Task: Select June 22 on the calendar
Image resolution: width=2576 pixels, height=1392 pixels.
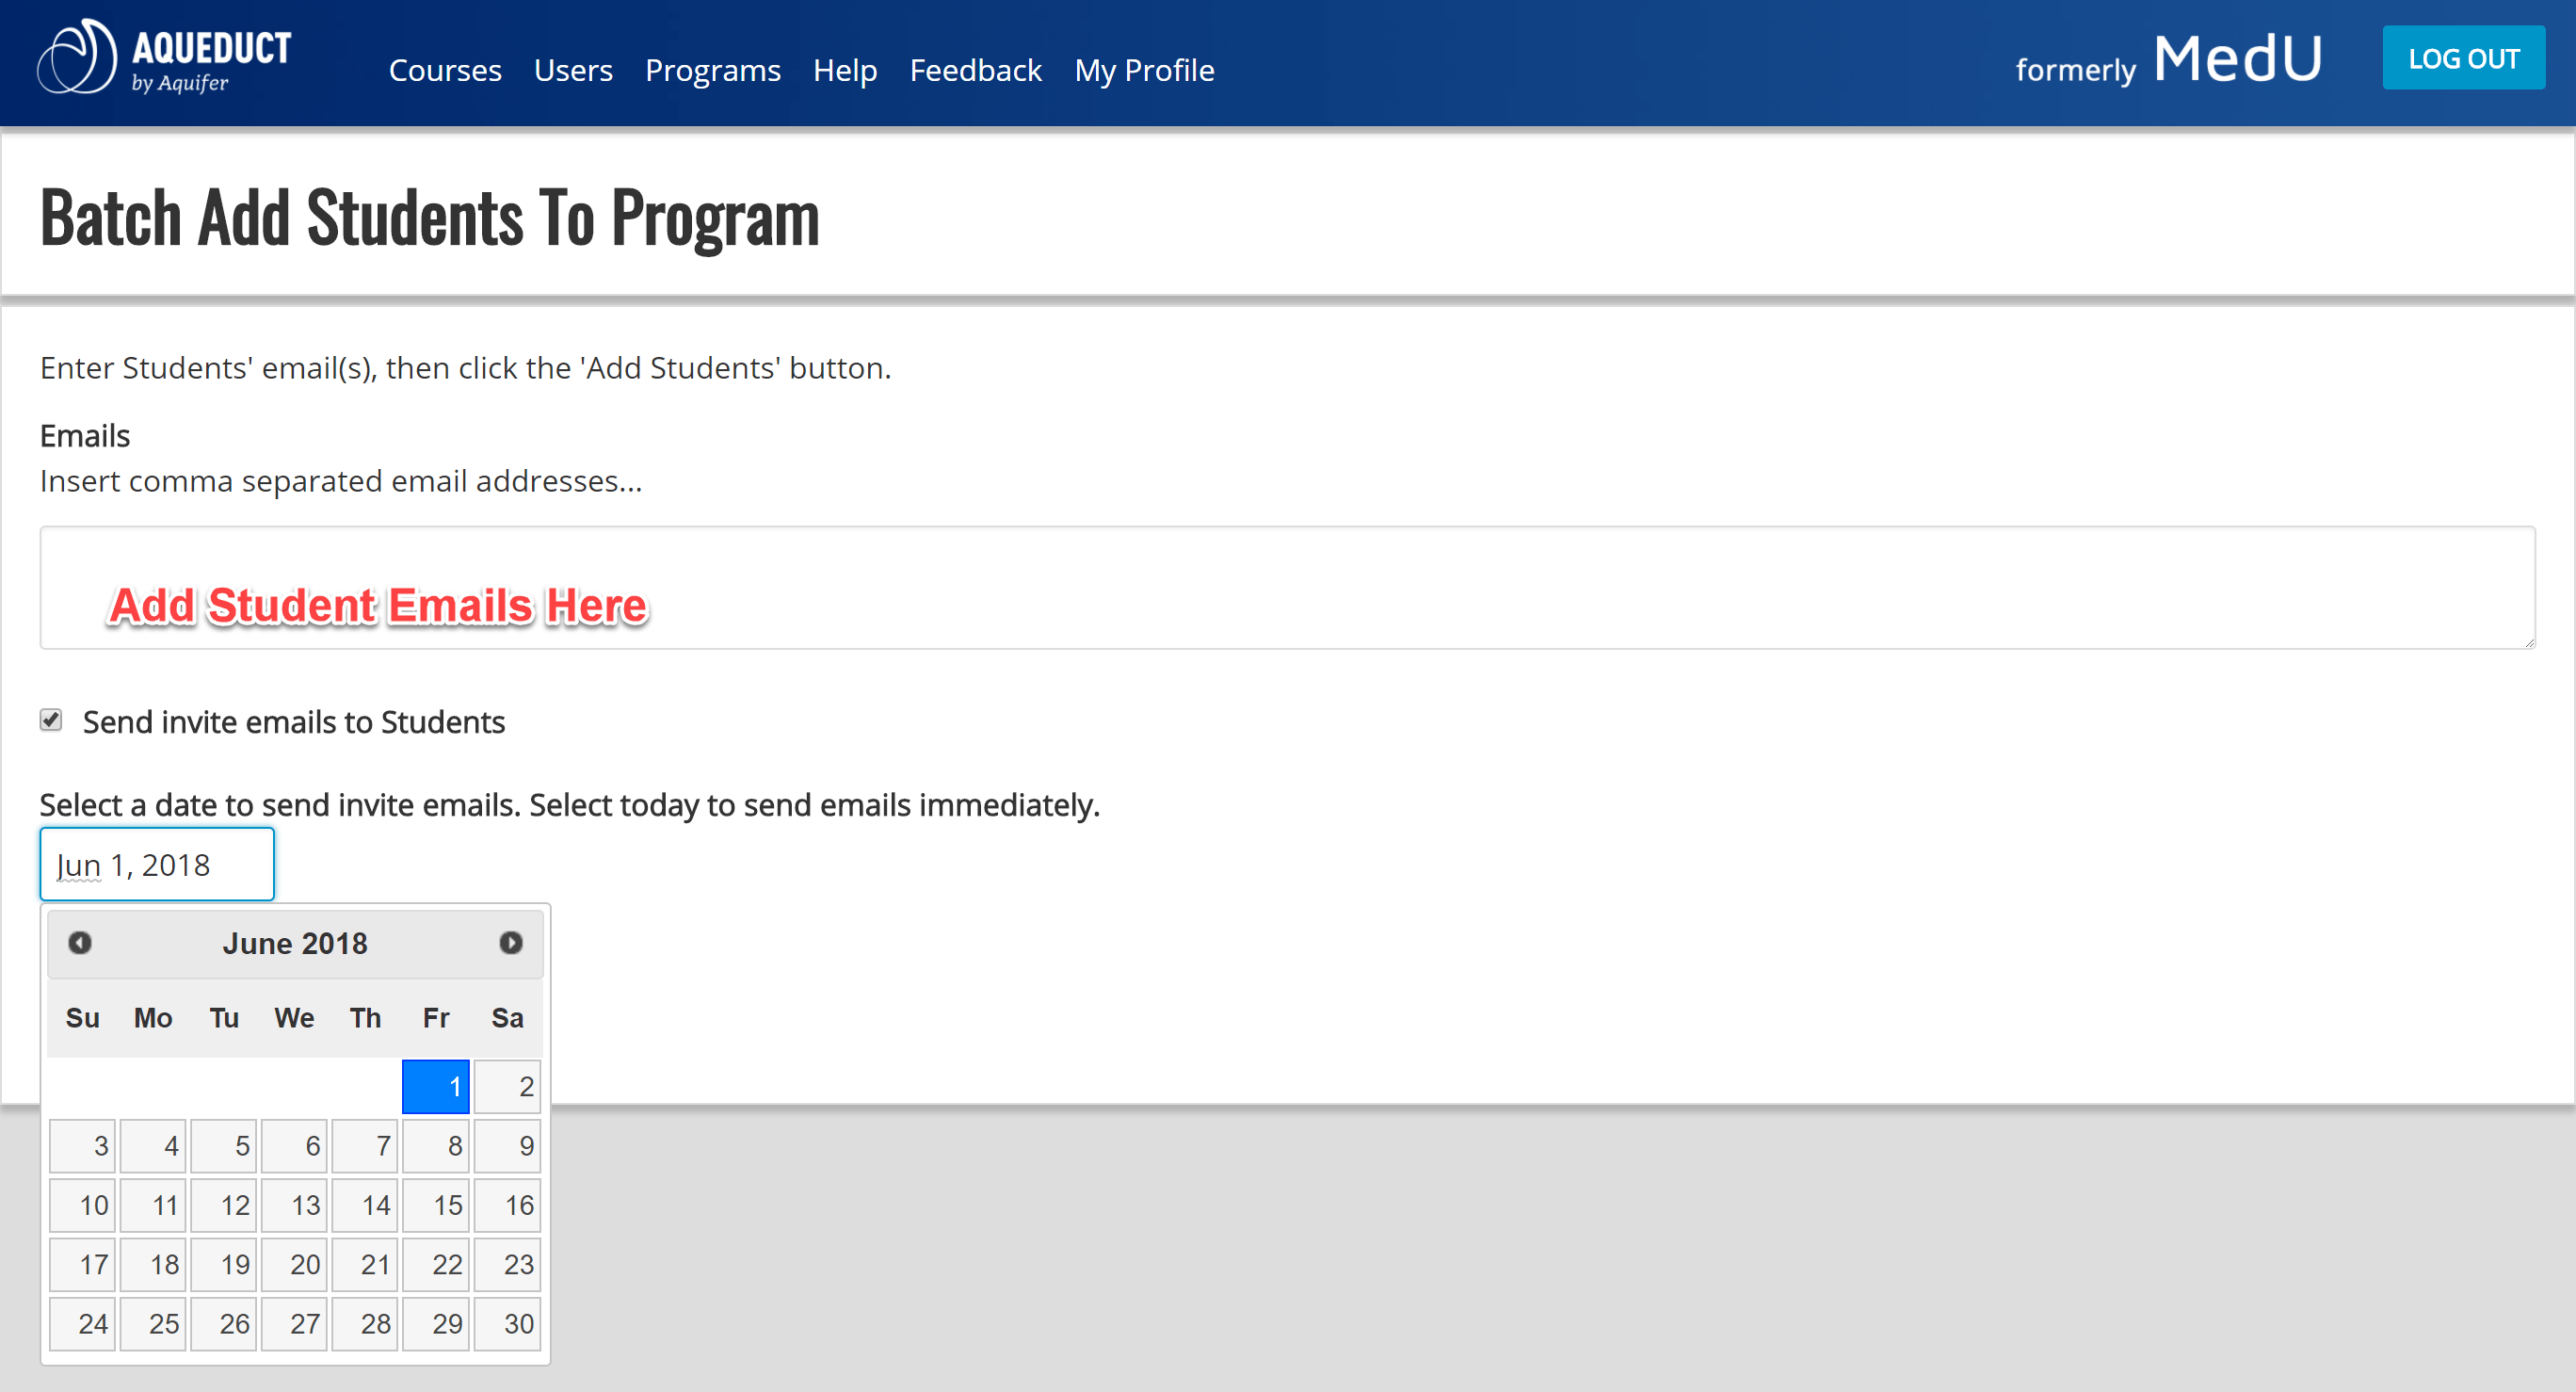Action: tap(450, 1265)
